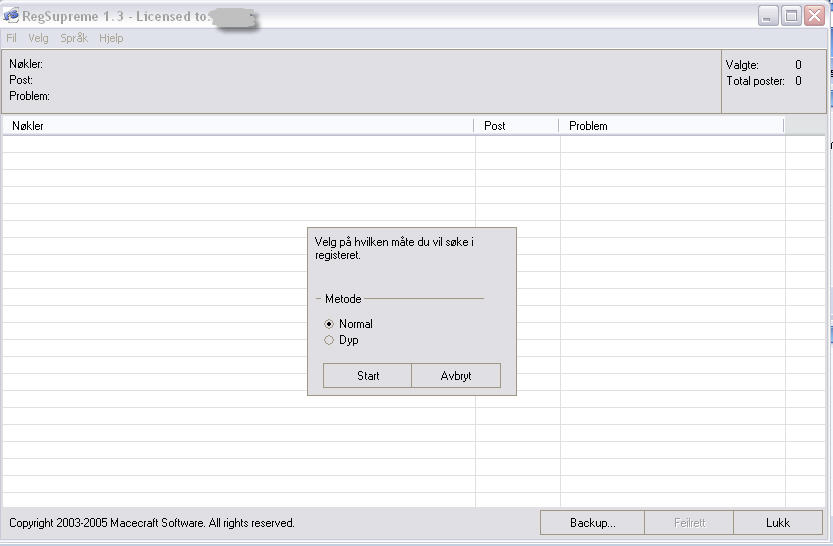The width and height of the screenshot is (833, 546).
Task: Open the Velg menu
Action: point(38,38)
